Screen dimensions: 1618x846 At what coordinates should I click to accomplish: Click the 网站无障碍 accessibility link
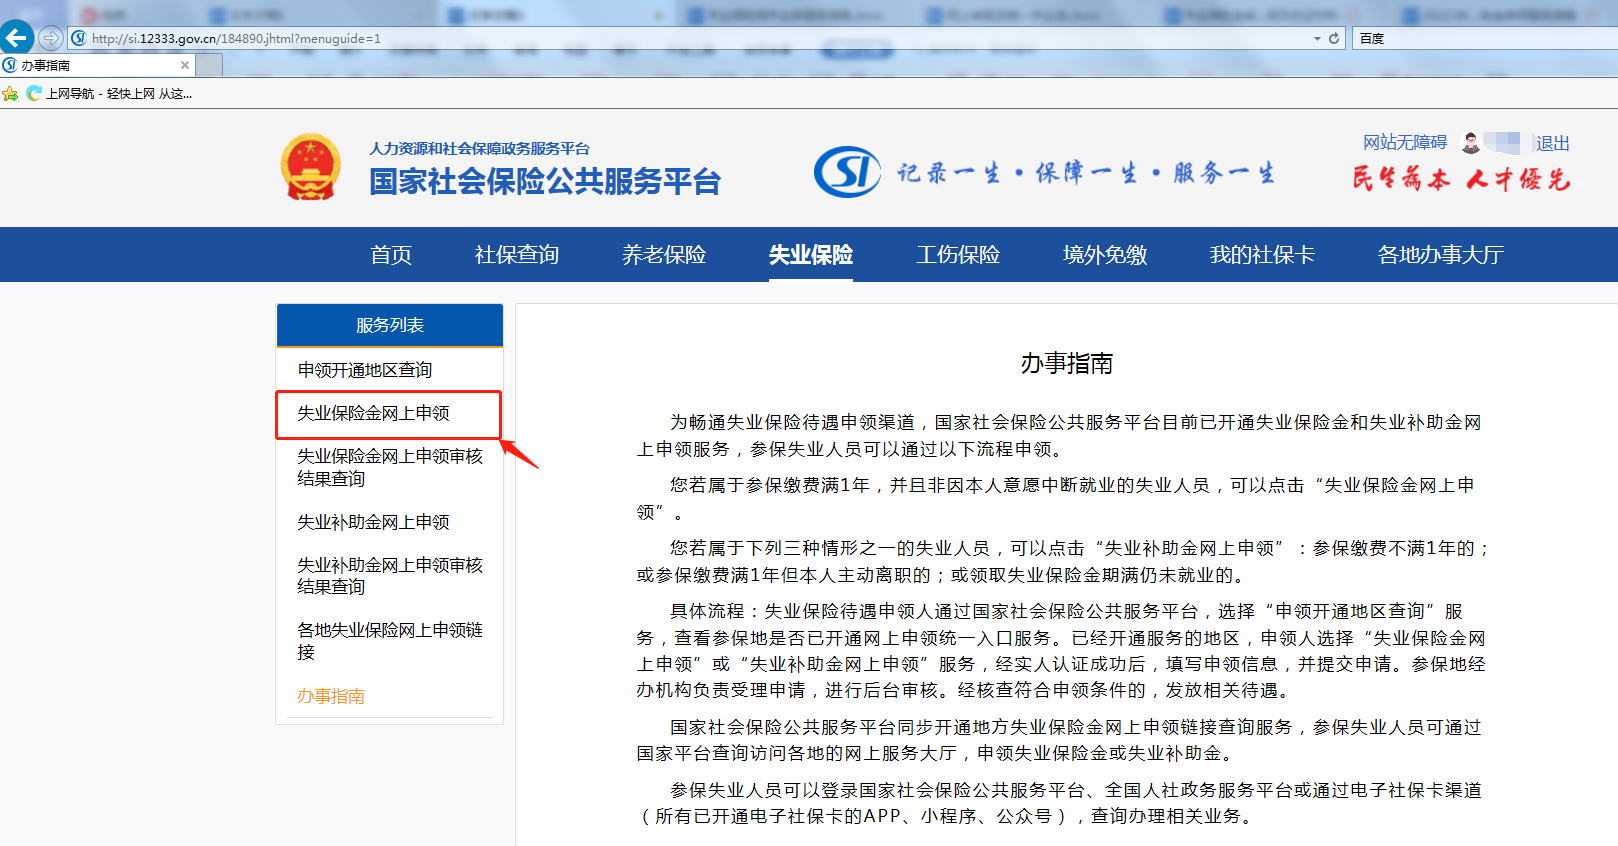click(x=1404, y=143)
